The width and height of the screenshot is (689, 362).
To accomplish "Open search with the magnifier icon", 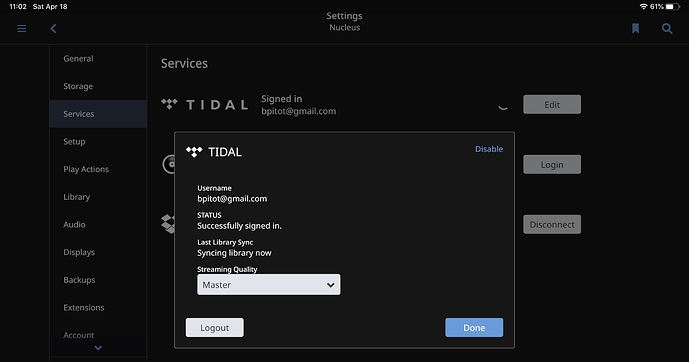I will [x=667, y=29].
